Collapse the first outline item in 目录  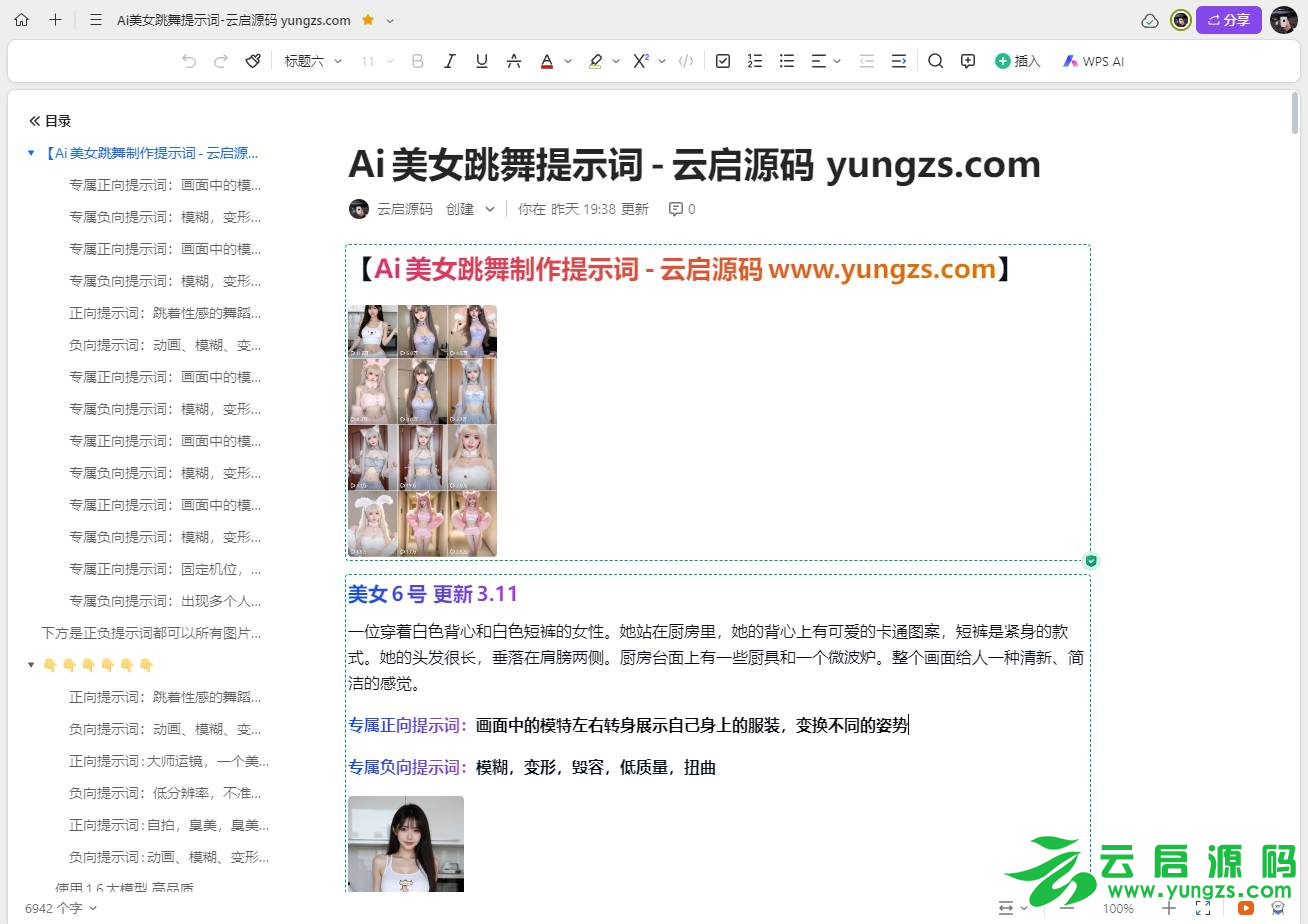coord(29,153)
